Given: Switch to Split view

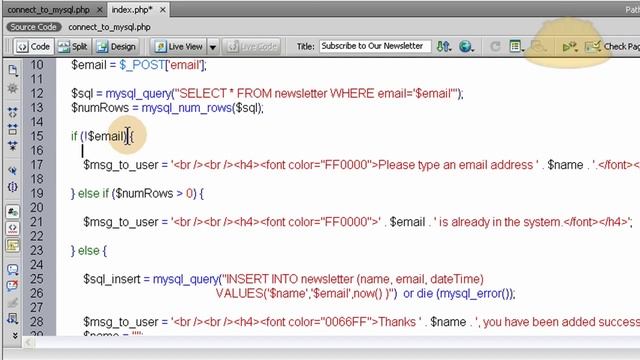Looking at the screenshot, I should tap(73, 47).
